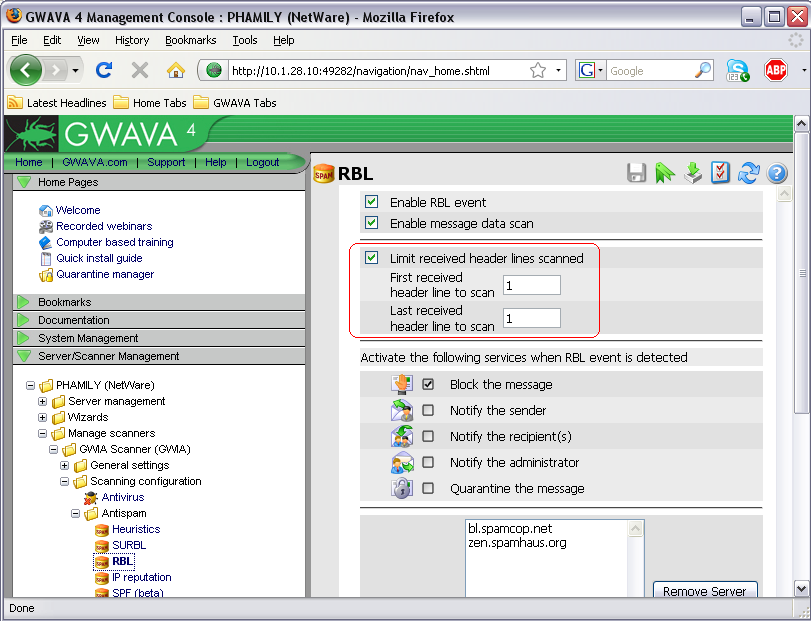
Task: Uncheck Limit received header lines scanned
Action: pos(371,257)
